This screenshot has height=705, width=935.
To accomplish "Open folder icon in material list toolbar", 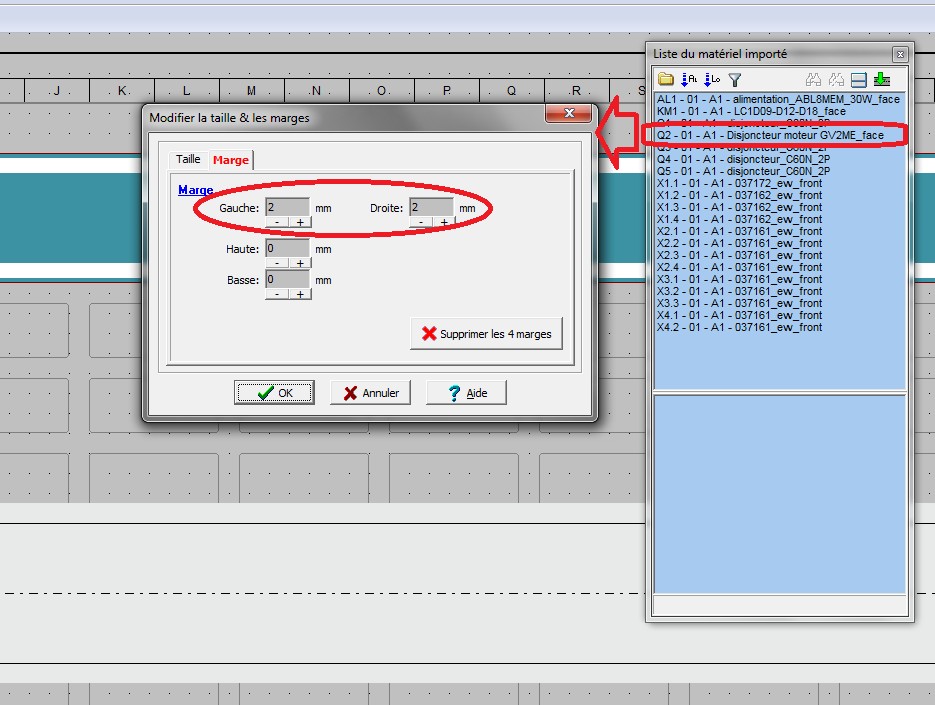I will coord(666,79).
